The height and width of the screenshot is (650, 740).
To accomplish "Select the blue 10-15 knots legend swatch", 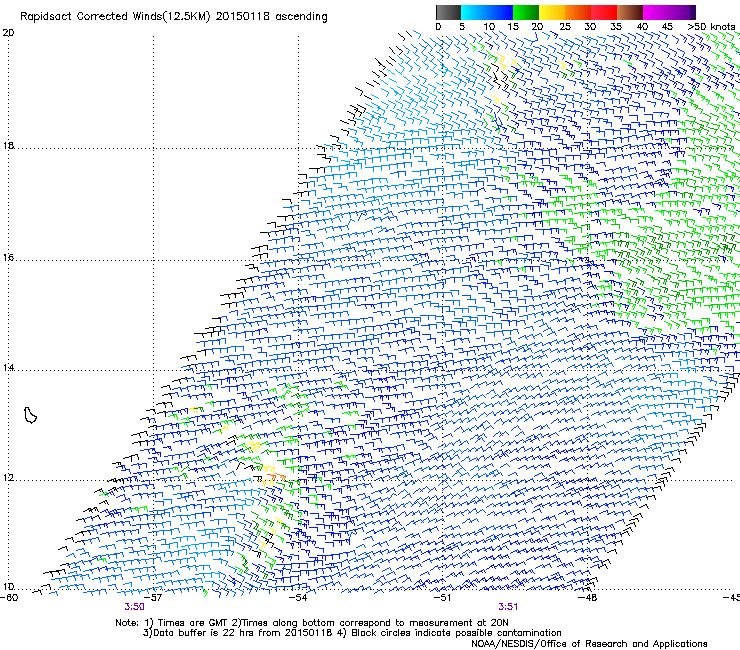I will click(x=500, y=12).
